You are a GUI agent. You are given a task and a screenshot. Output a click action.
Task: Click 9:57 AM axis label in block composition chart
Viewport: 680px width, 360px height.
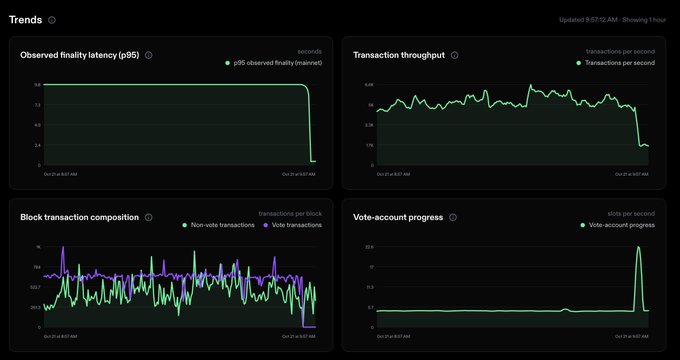pos(299,336)
